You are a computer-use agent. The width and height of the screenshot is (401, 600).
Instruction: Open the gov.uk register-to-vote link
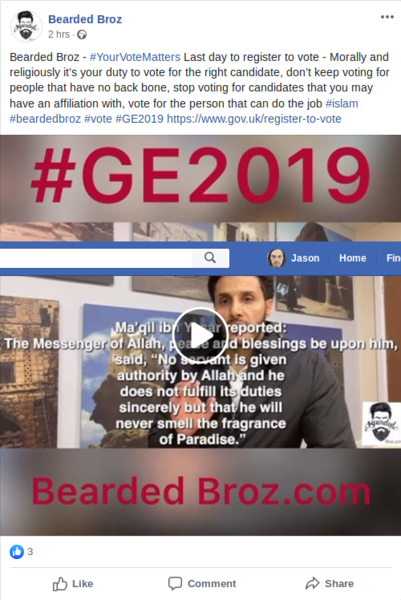click(254, 119)
